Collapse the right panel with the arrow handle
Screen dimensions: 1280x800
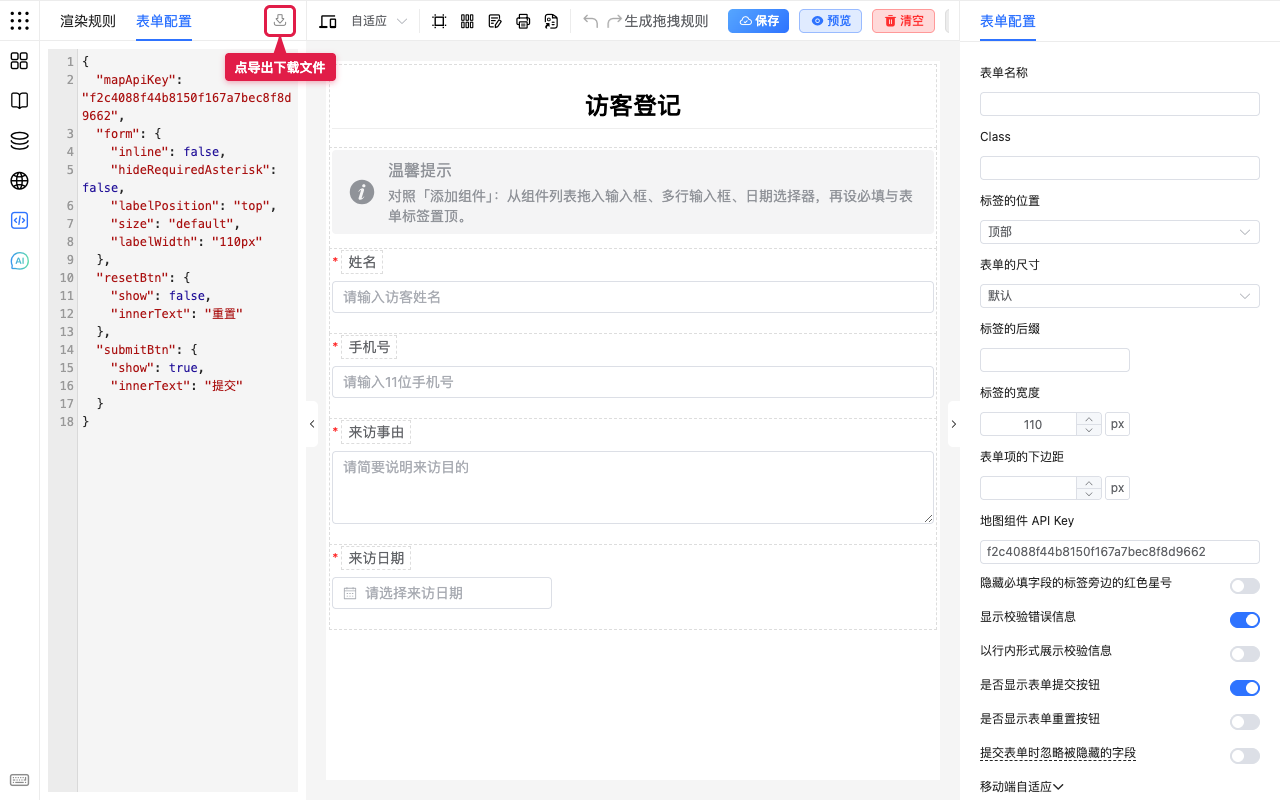click(x=953, y=424)
